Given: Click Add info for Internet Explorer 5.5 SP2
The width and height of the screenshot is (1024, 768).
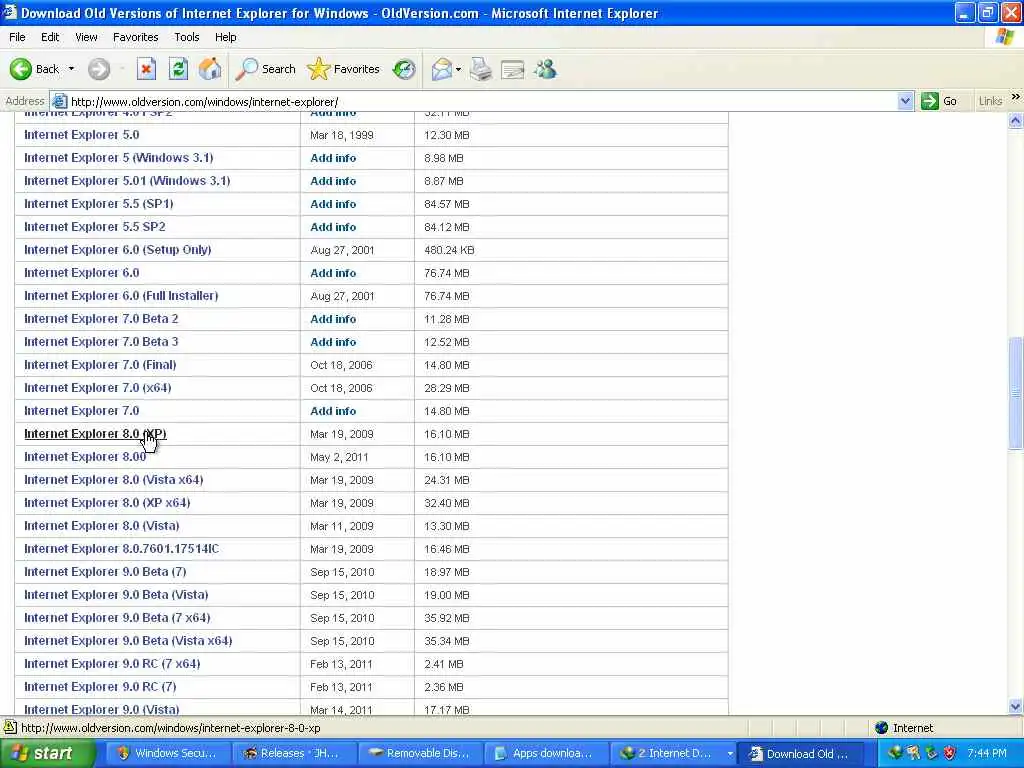Looking at the screenshot, I should click(x=333, y=227).
